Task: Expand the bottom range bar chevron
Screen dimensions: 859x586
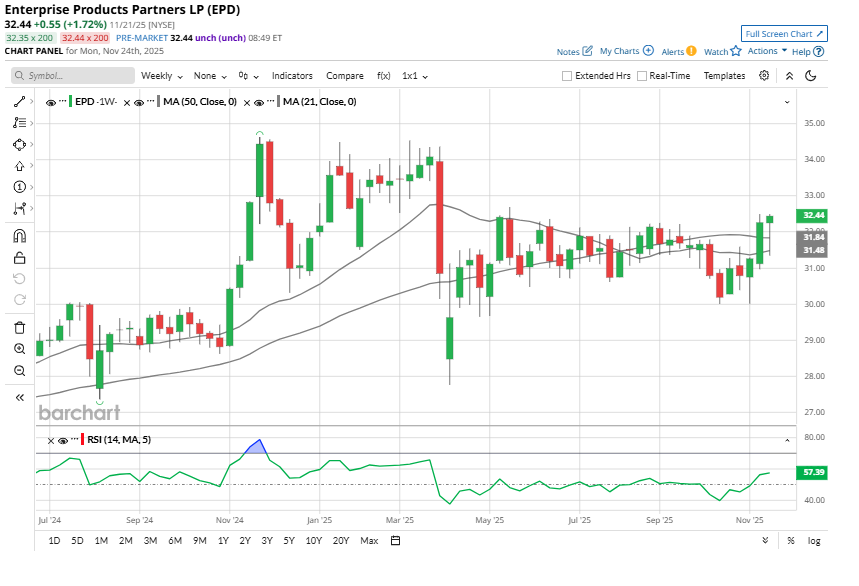Action: (765, 541)
